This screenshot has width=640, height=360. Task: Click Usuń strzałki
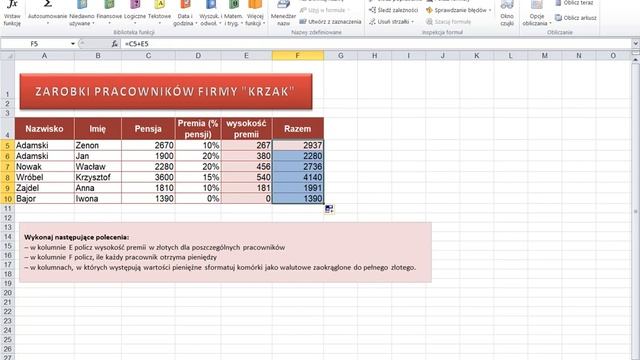click(392, 21)
